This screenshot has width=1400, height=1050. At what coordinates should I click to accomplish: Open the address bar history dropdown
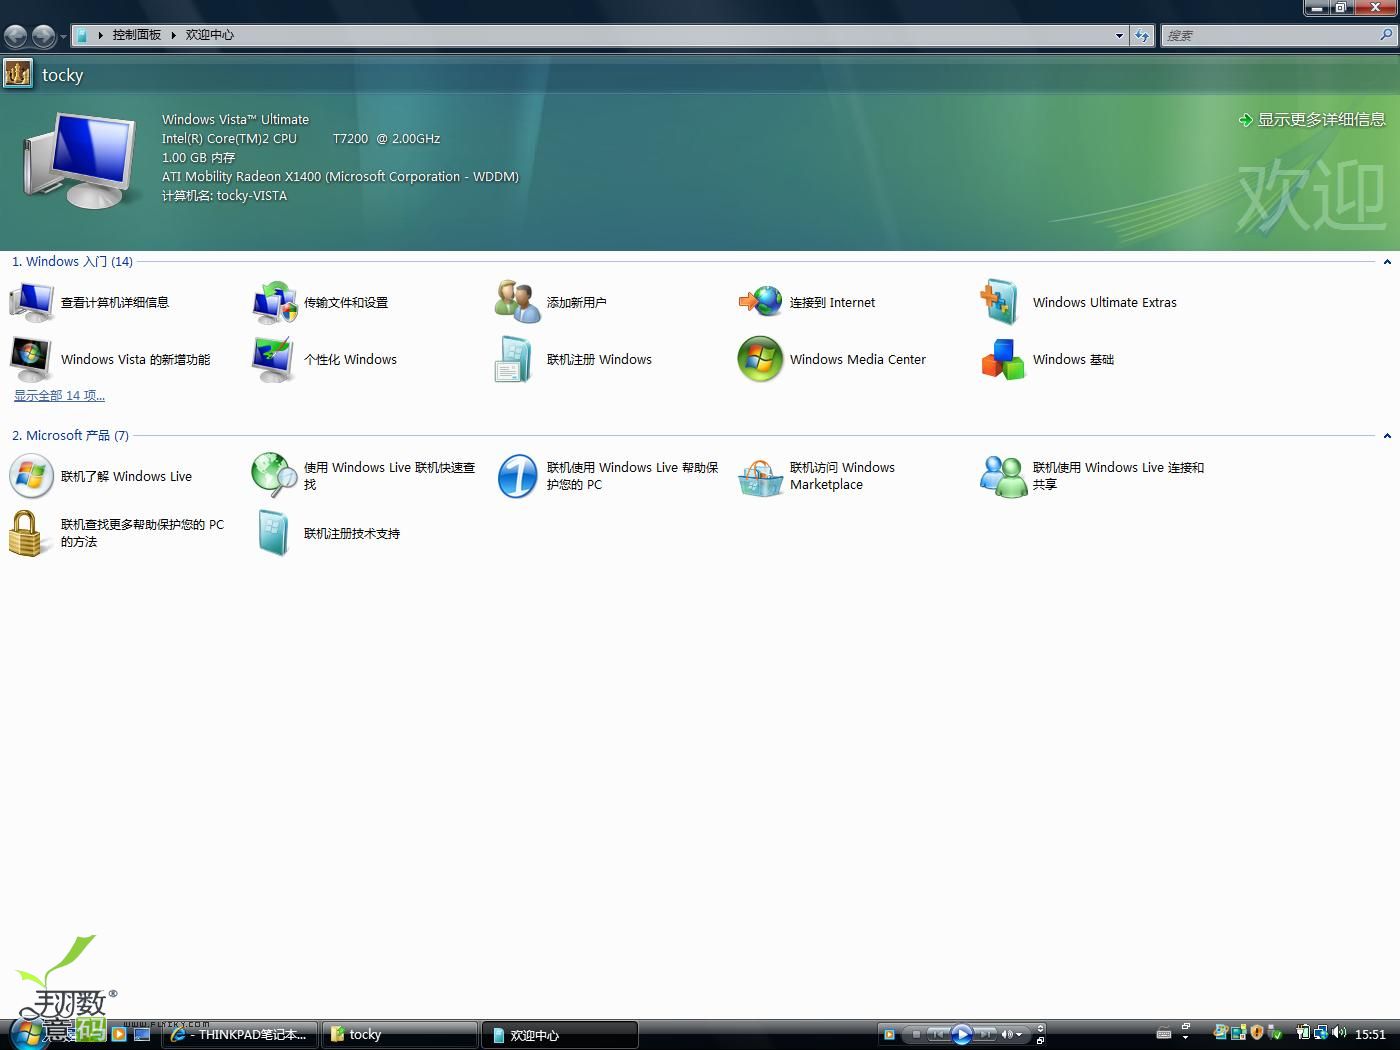(1119, 35)
